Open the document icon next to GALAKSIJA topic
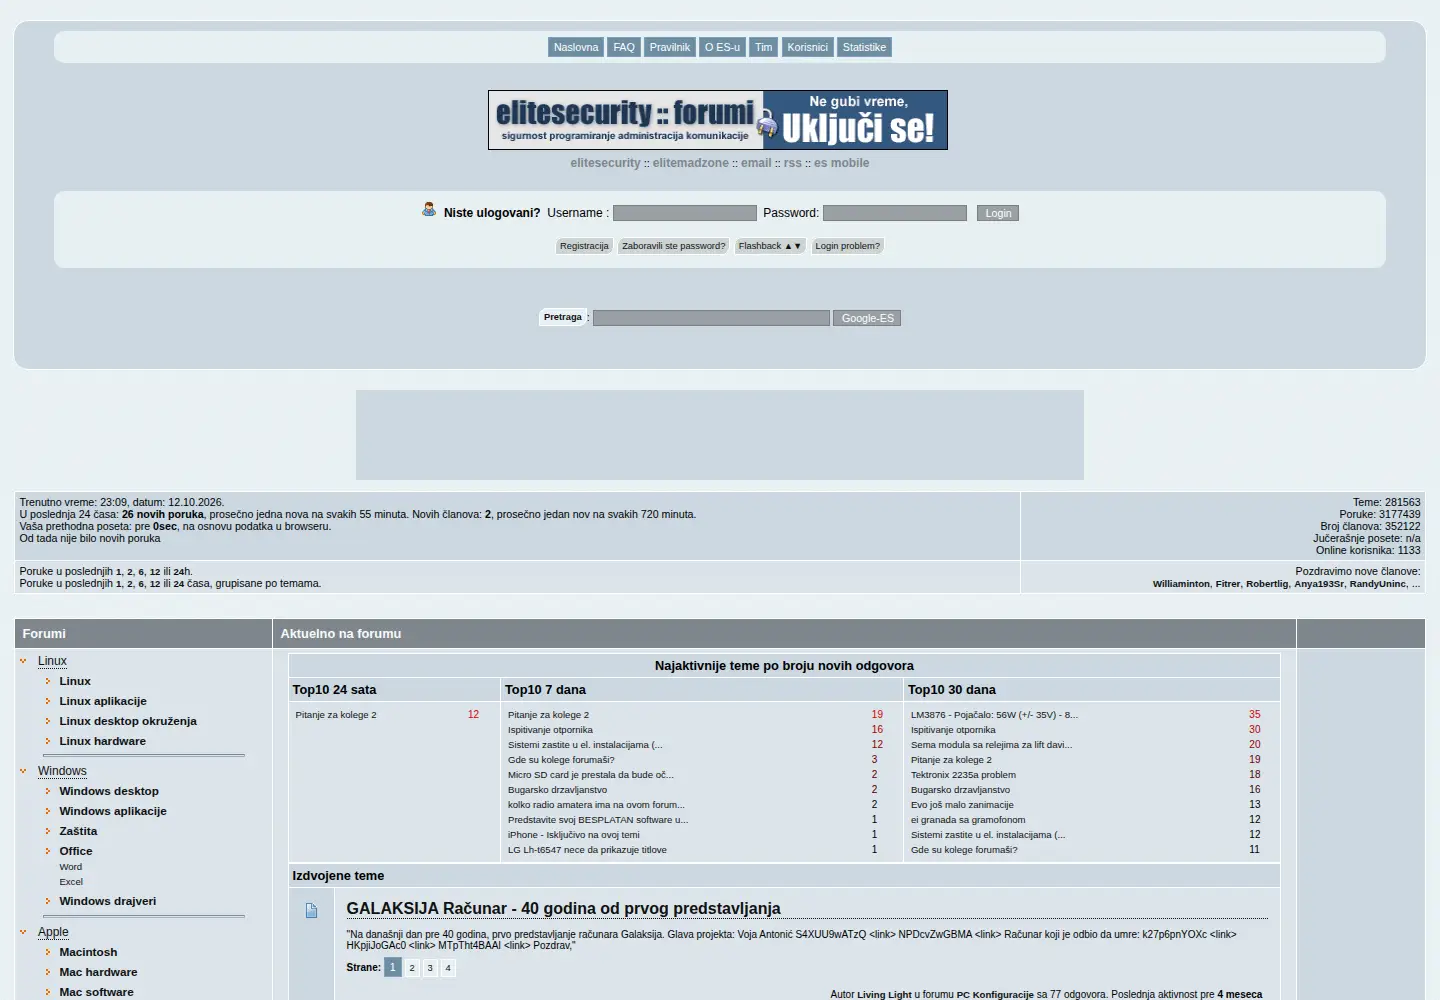1440x1000 pixels. tap(311, 911)
